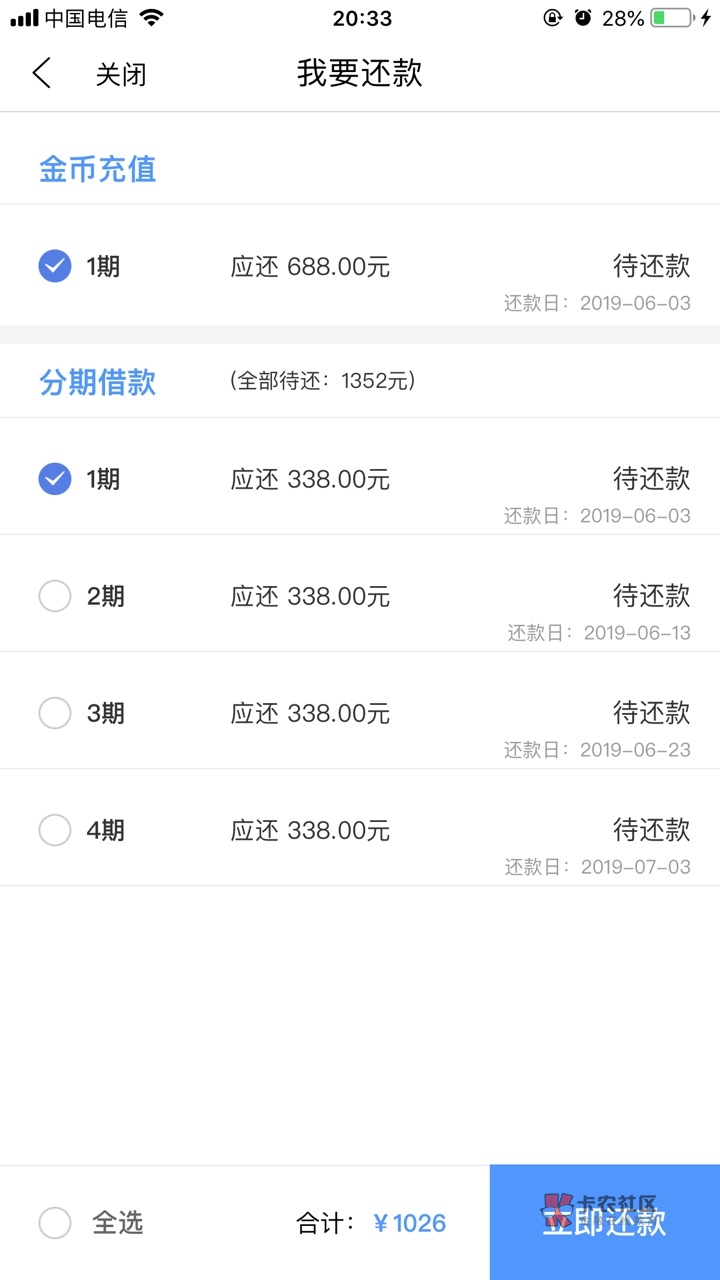Uncheck the 金币充值 1期 checkbox
The image size is (720, 1280).
point(55,266)
